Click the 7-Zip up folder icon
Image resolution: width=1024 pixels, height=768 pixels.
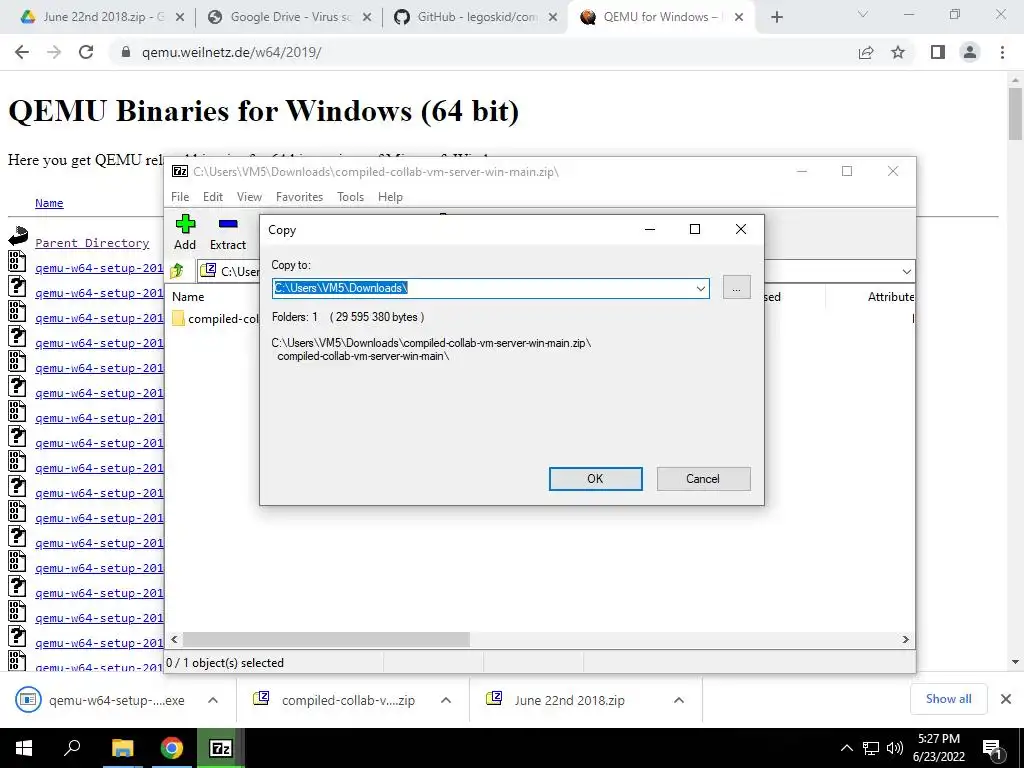177,271
